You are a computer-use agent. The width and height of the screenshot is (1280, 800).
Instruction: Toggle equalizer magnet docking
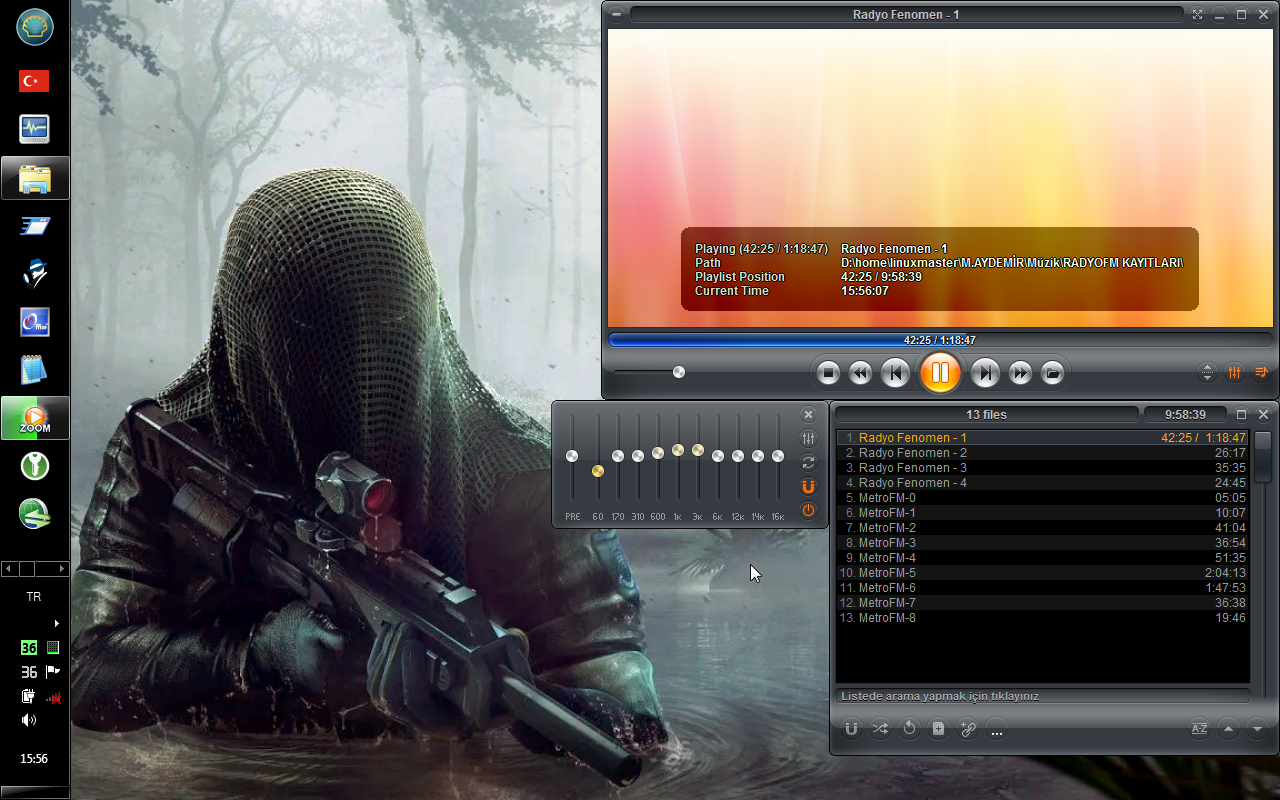point(809,486)
